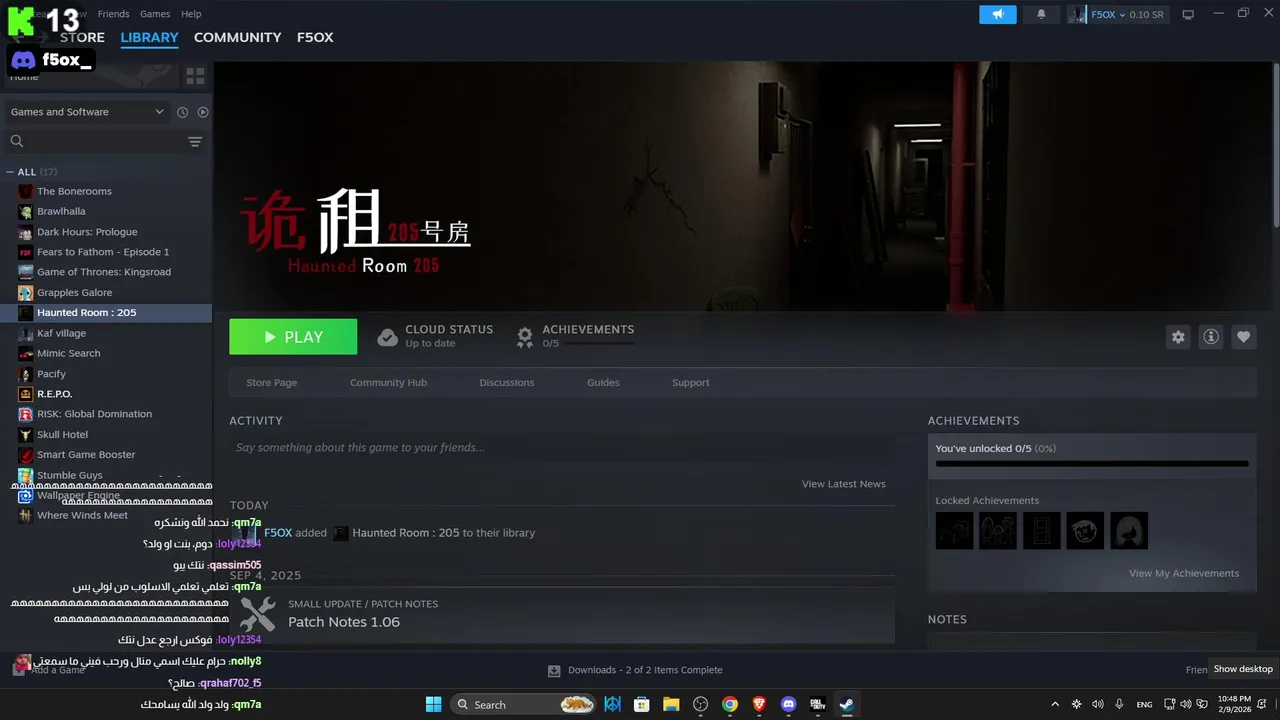Open Brave browser from taskbar
This screenshot has height=720, width=1280.
pyautogui.click(x=759, y=704)
